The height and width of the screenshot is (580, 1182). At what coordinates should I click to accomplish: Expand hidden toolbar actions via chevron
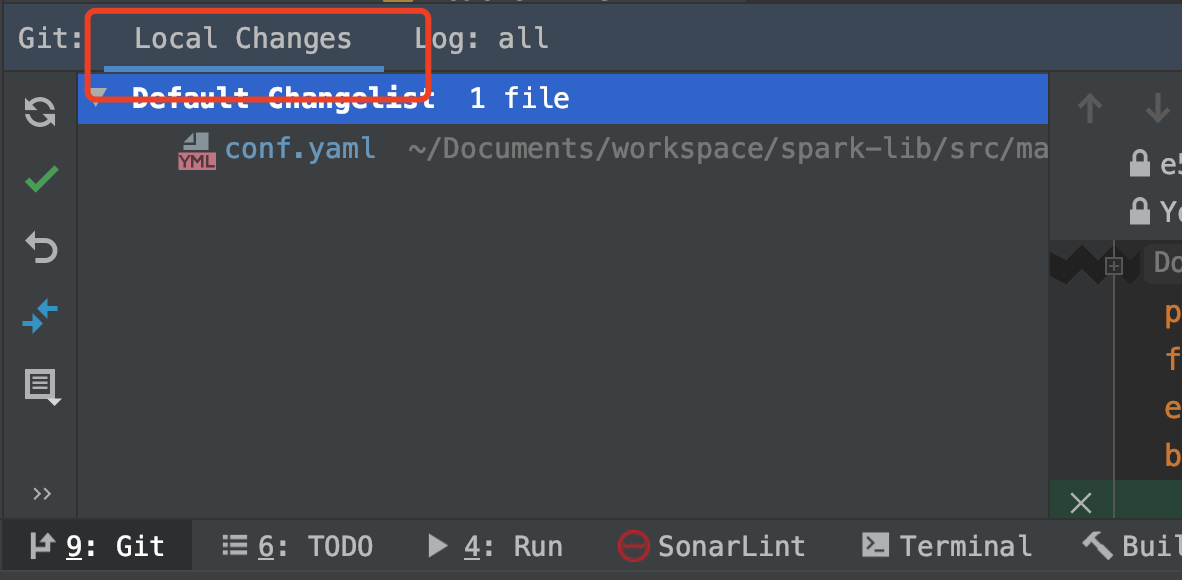40,493
